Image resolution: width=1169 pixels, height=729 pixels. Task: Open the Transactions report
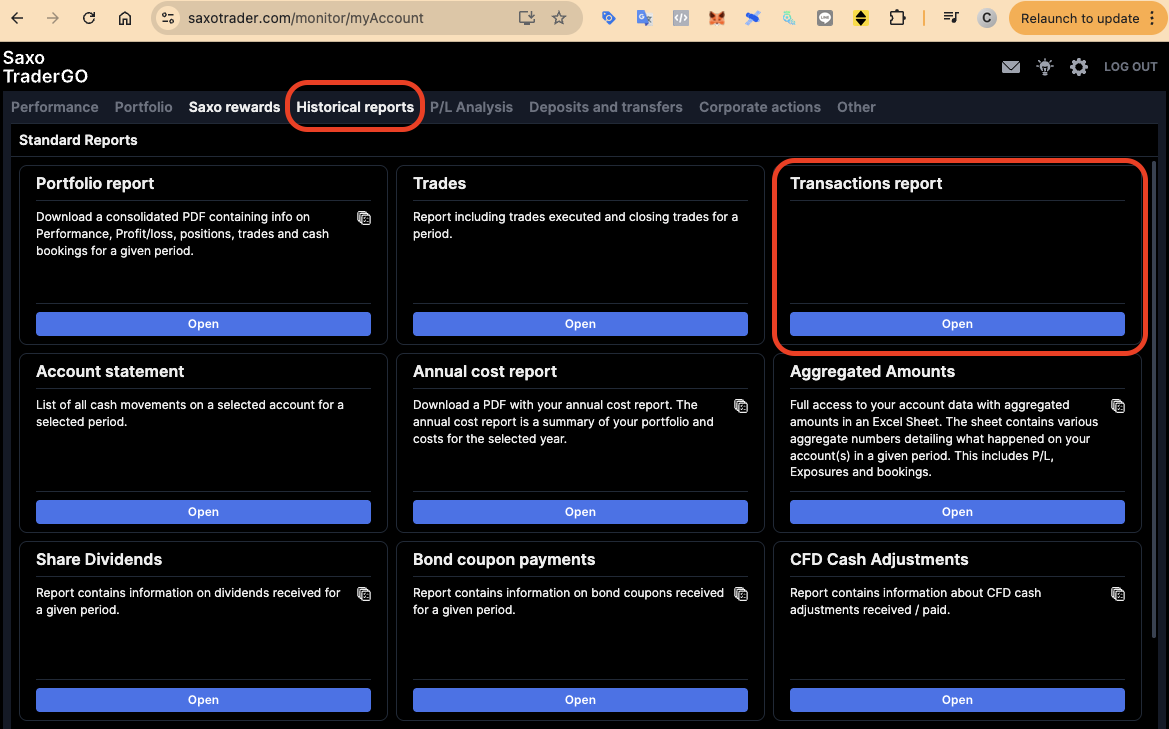pyautogui.click(x=957, y=324)
